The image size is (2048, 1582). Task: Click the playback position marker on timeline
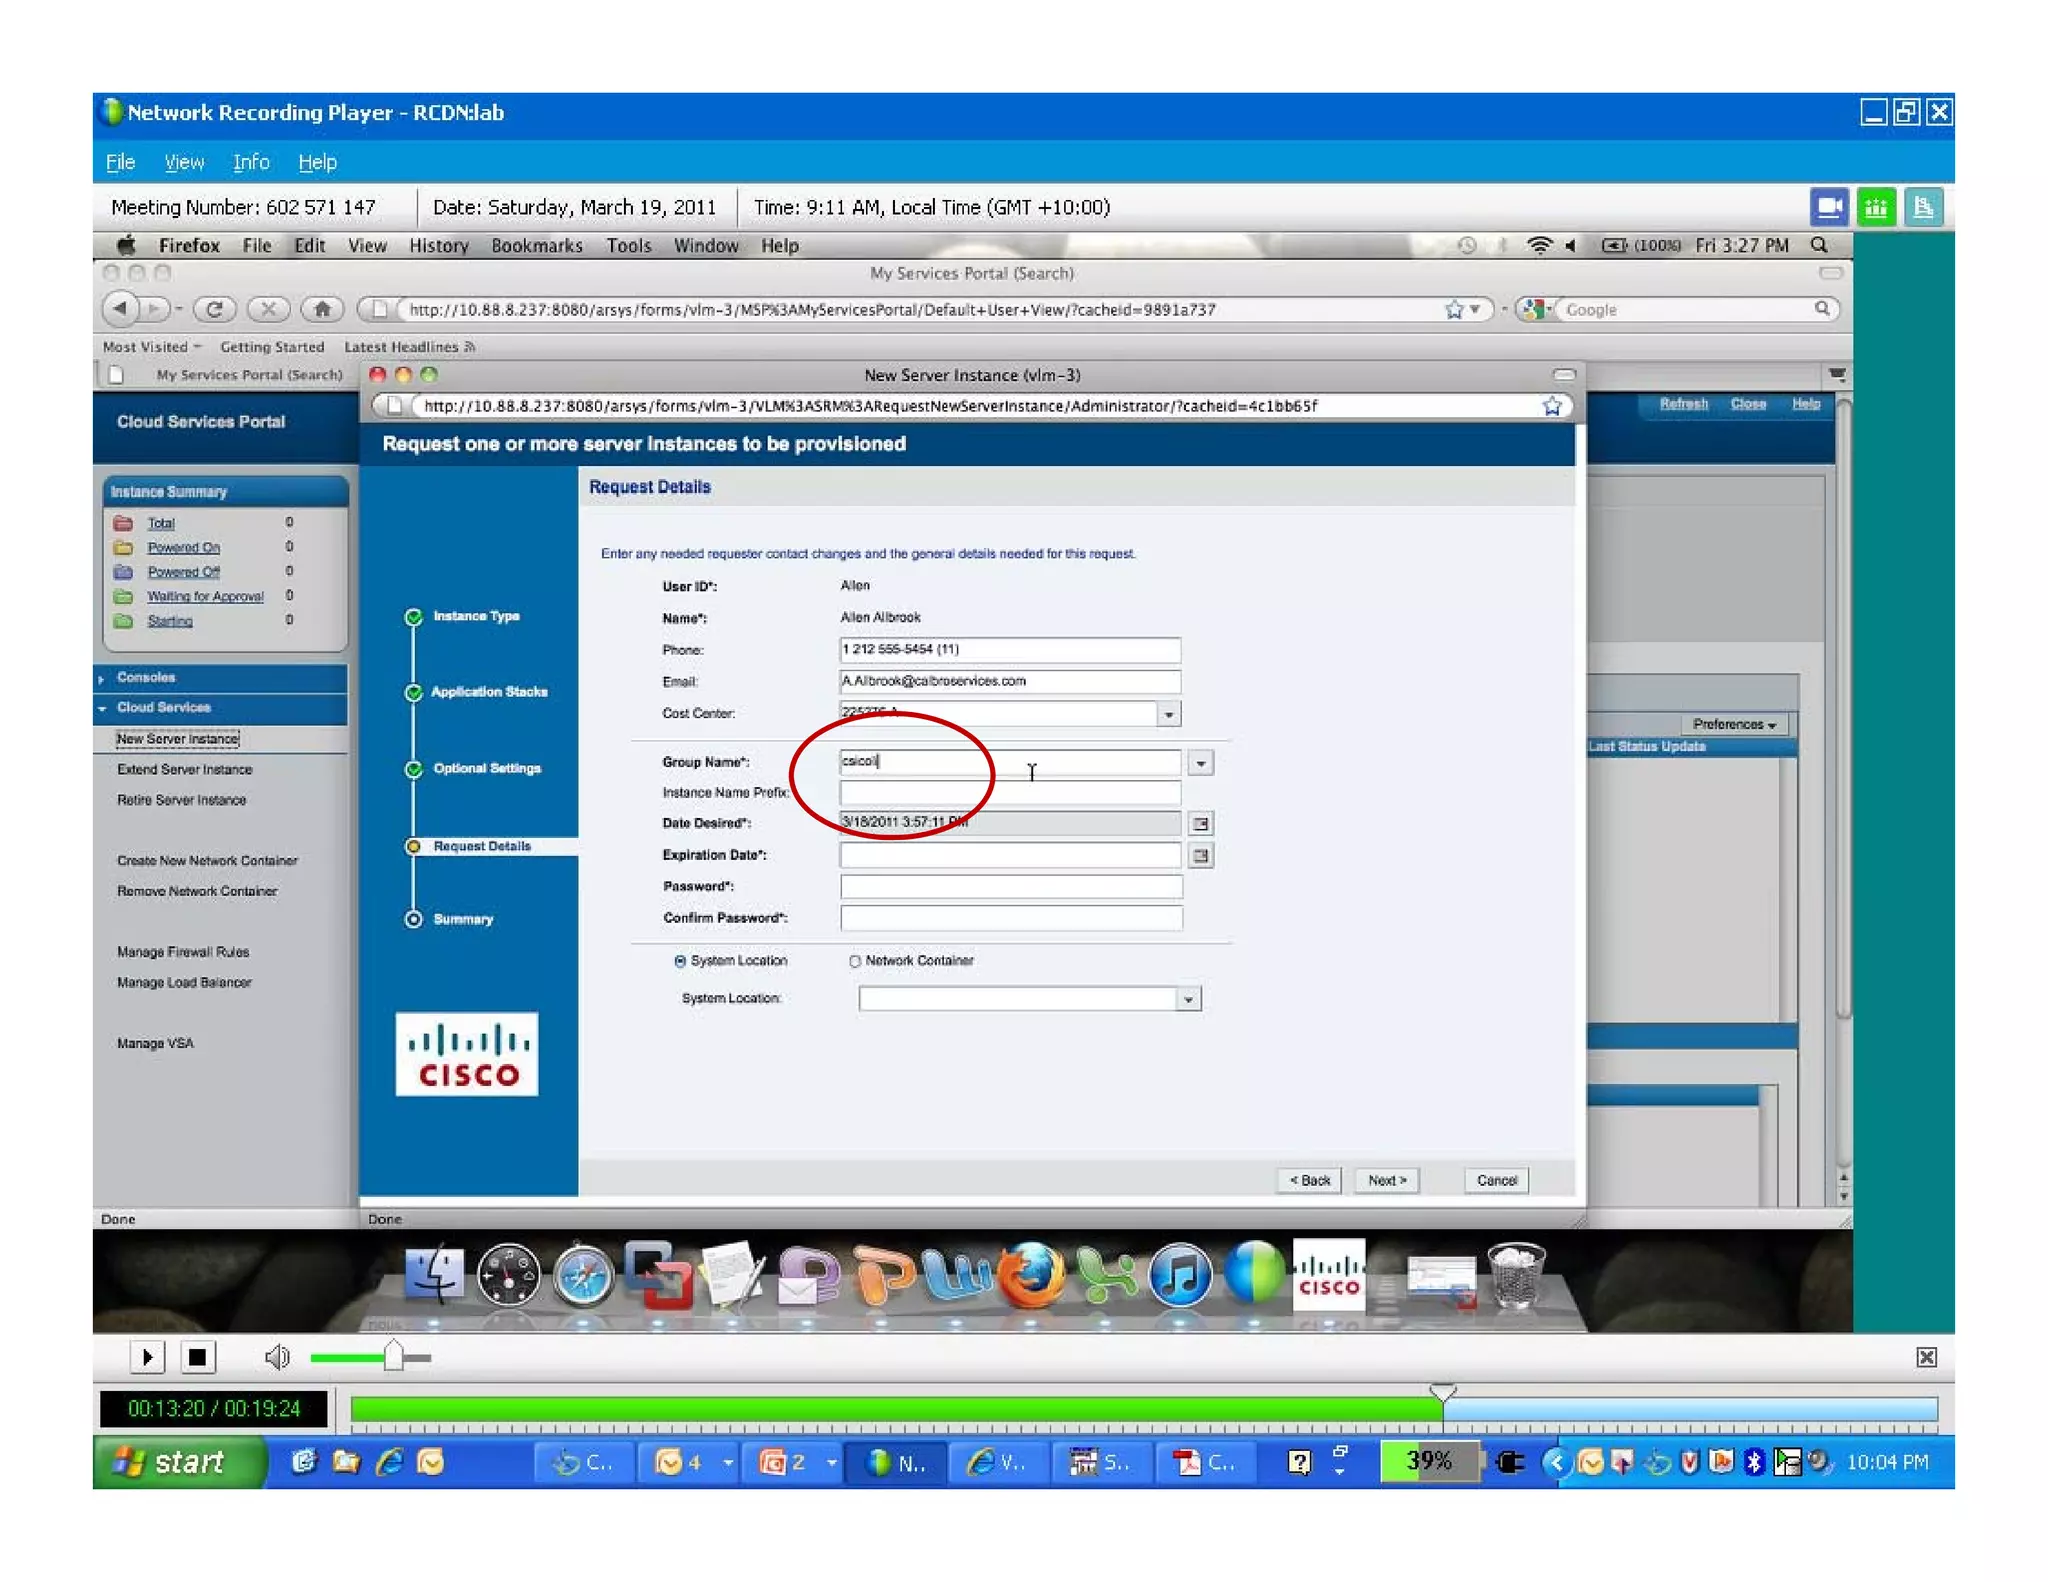click(1442, 1392)
